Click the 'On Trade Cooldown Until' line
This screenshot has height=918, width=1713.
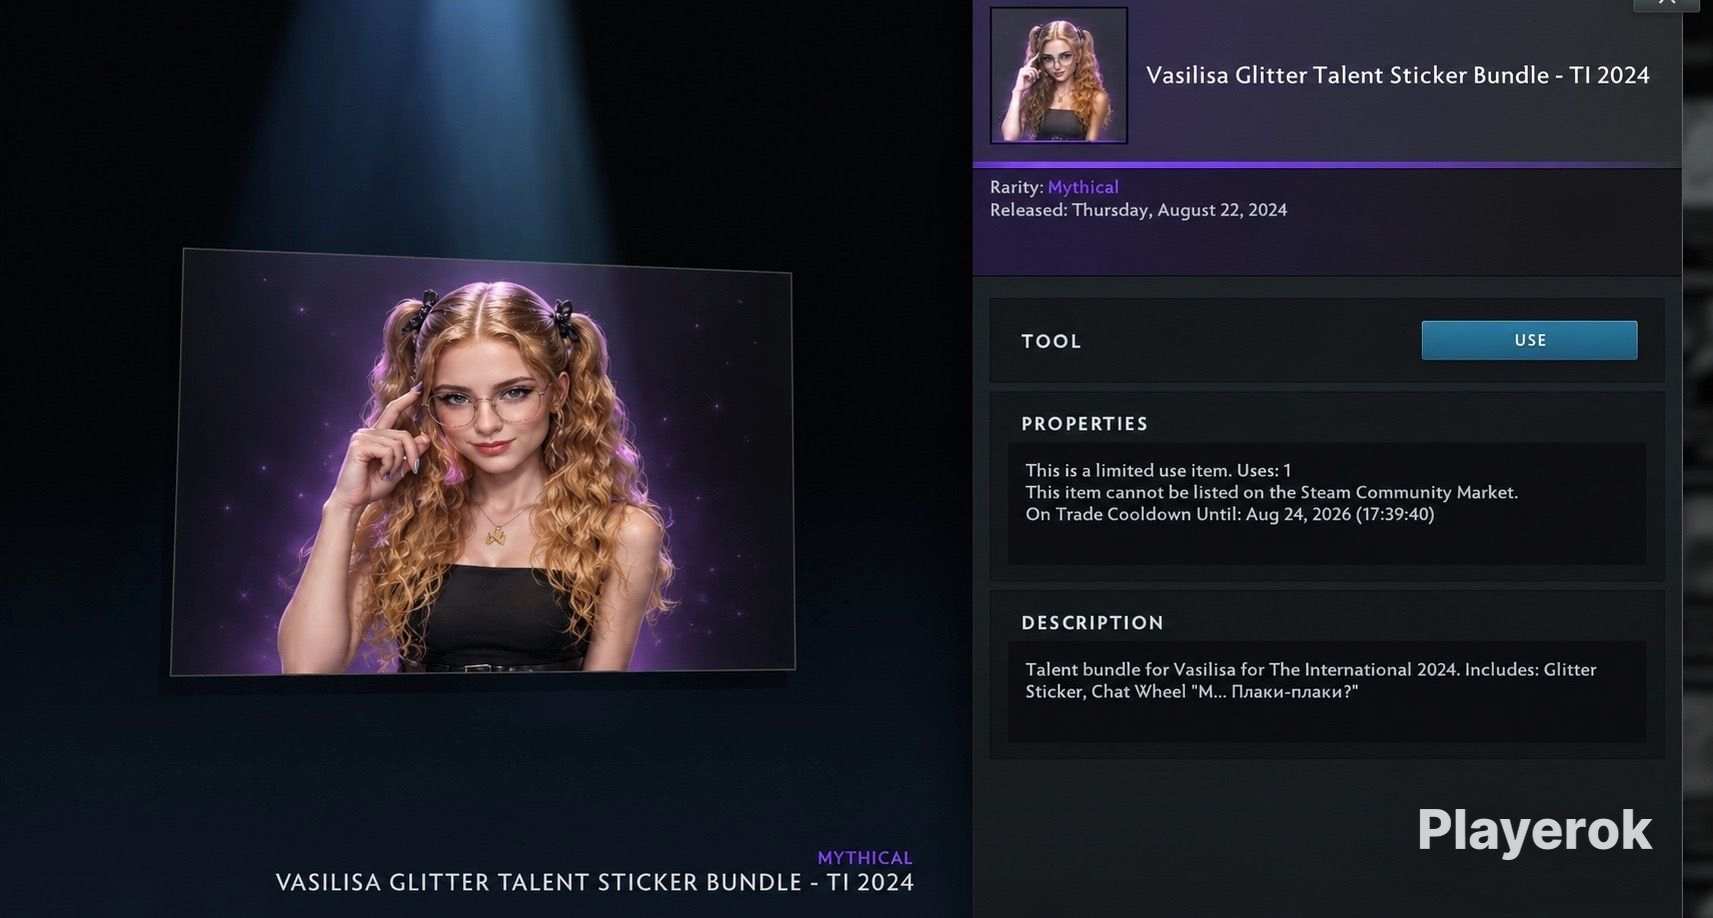1229,514
